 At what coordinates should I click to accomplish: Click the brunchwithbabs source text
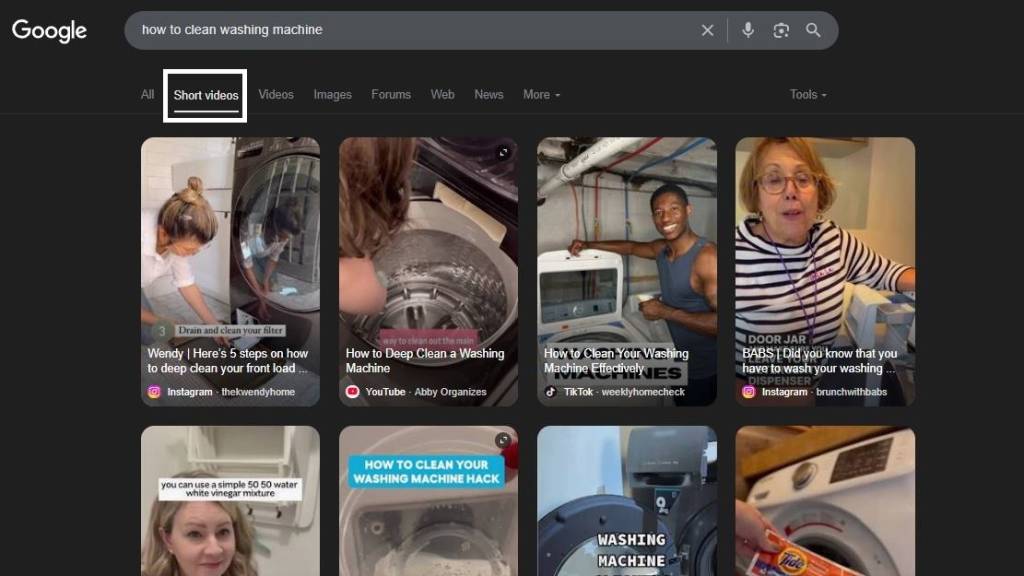point(852,392)
